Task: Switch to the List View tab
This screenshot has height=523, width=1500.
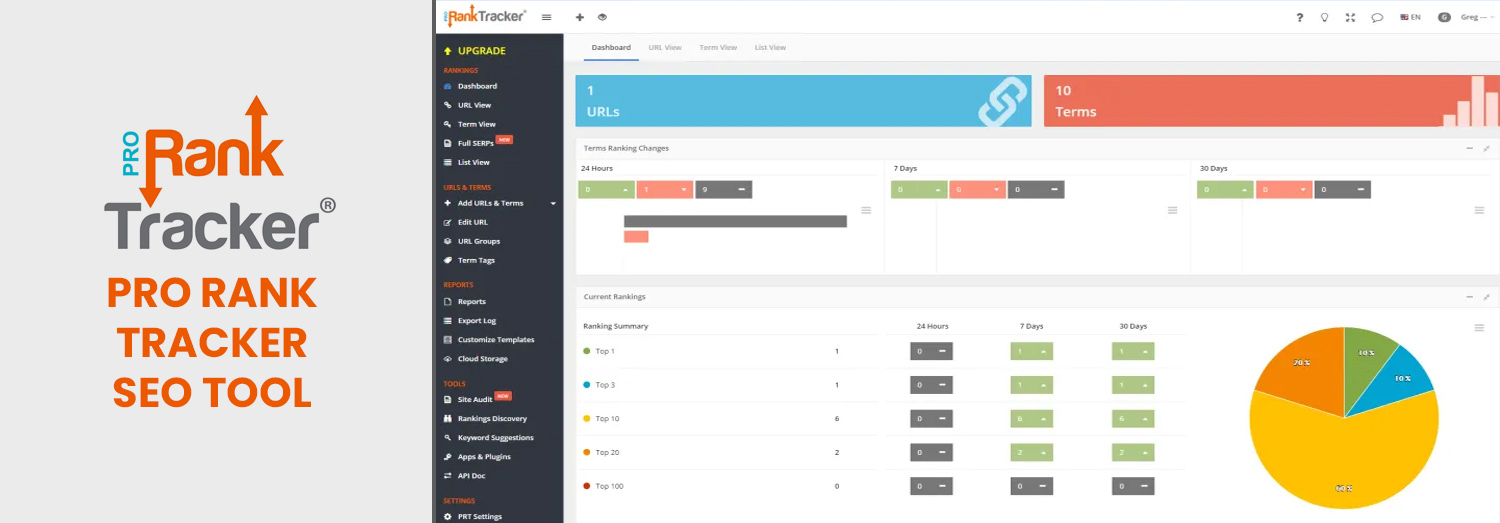Action: 770,47
